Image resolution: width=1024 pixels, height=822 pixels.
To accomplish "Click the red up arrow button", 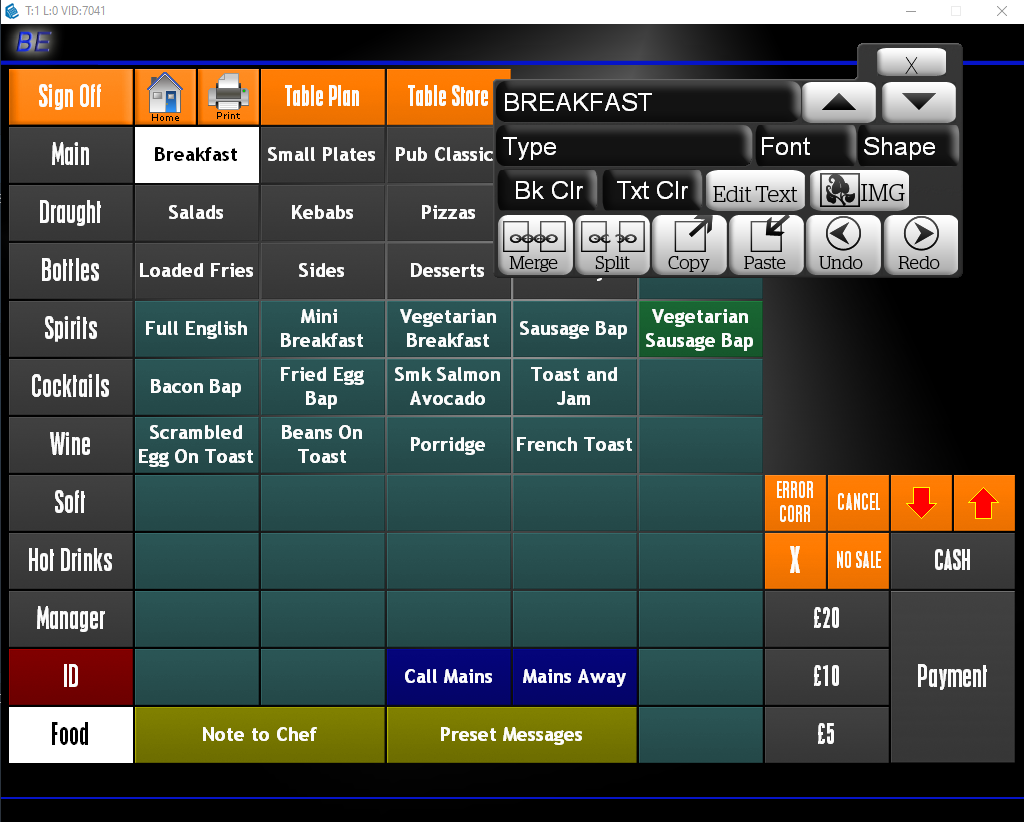I will coord(984,503).
